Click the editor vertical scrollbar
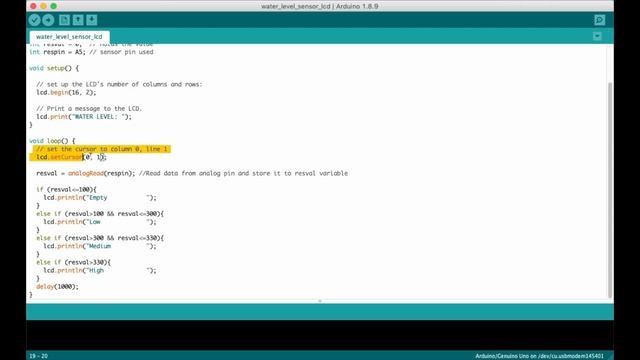Image resolution: width=640 pixels, height=360 pixels. click(610, 190)
